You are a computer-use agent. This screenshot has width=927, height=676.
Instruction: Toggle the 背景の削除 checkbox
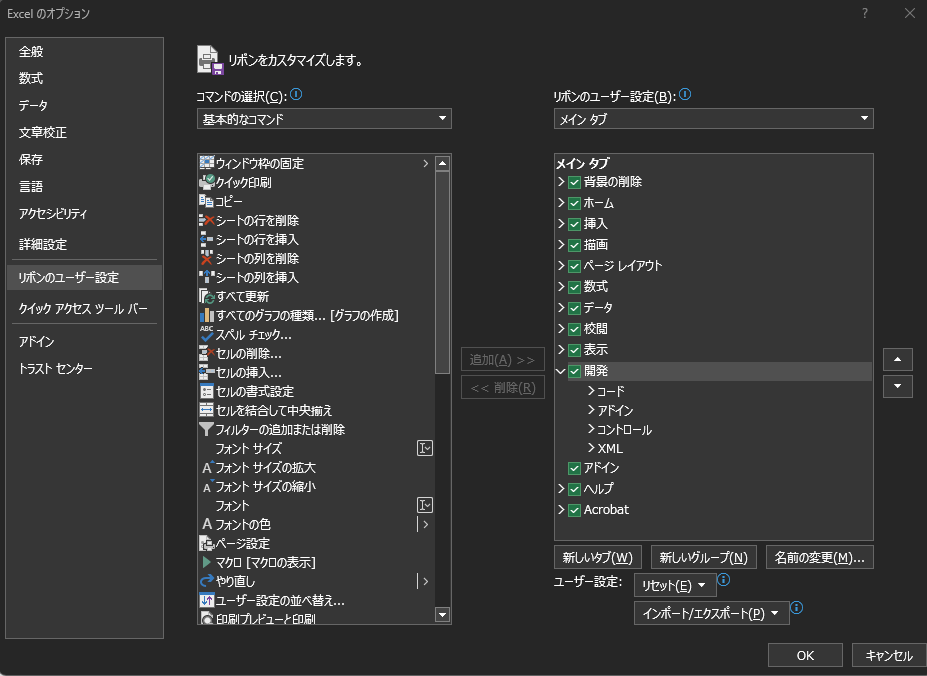(x=574, y=182)
